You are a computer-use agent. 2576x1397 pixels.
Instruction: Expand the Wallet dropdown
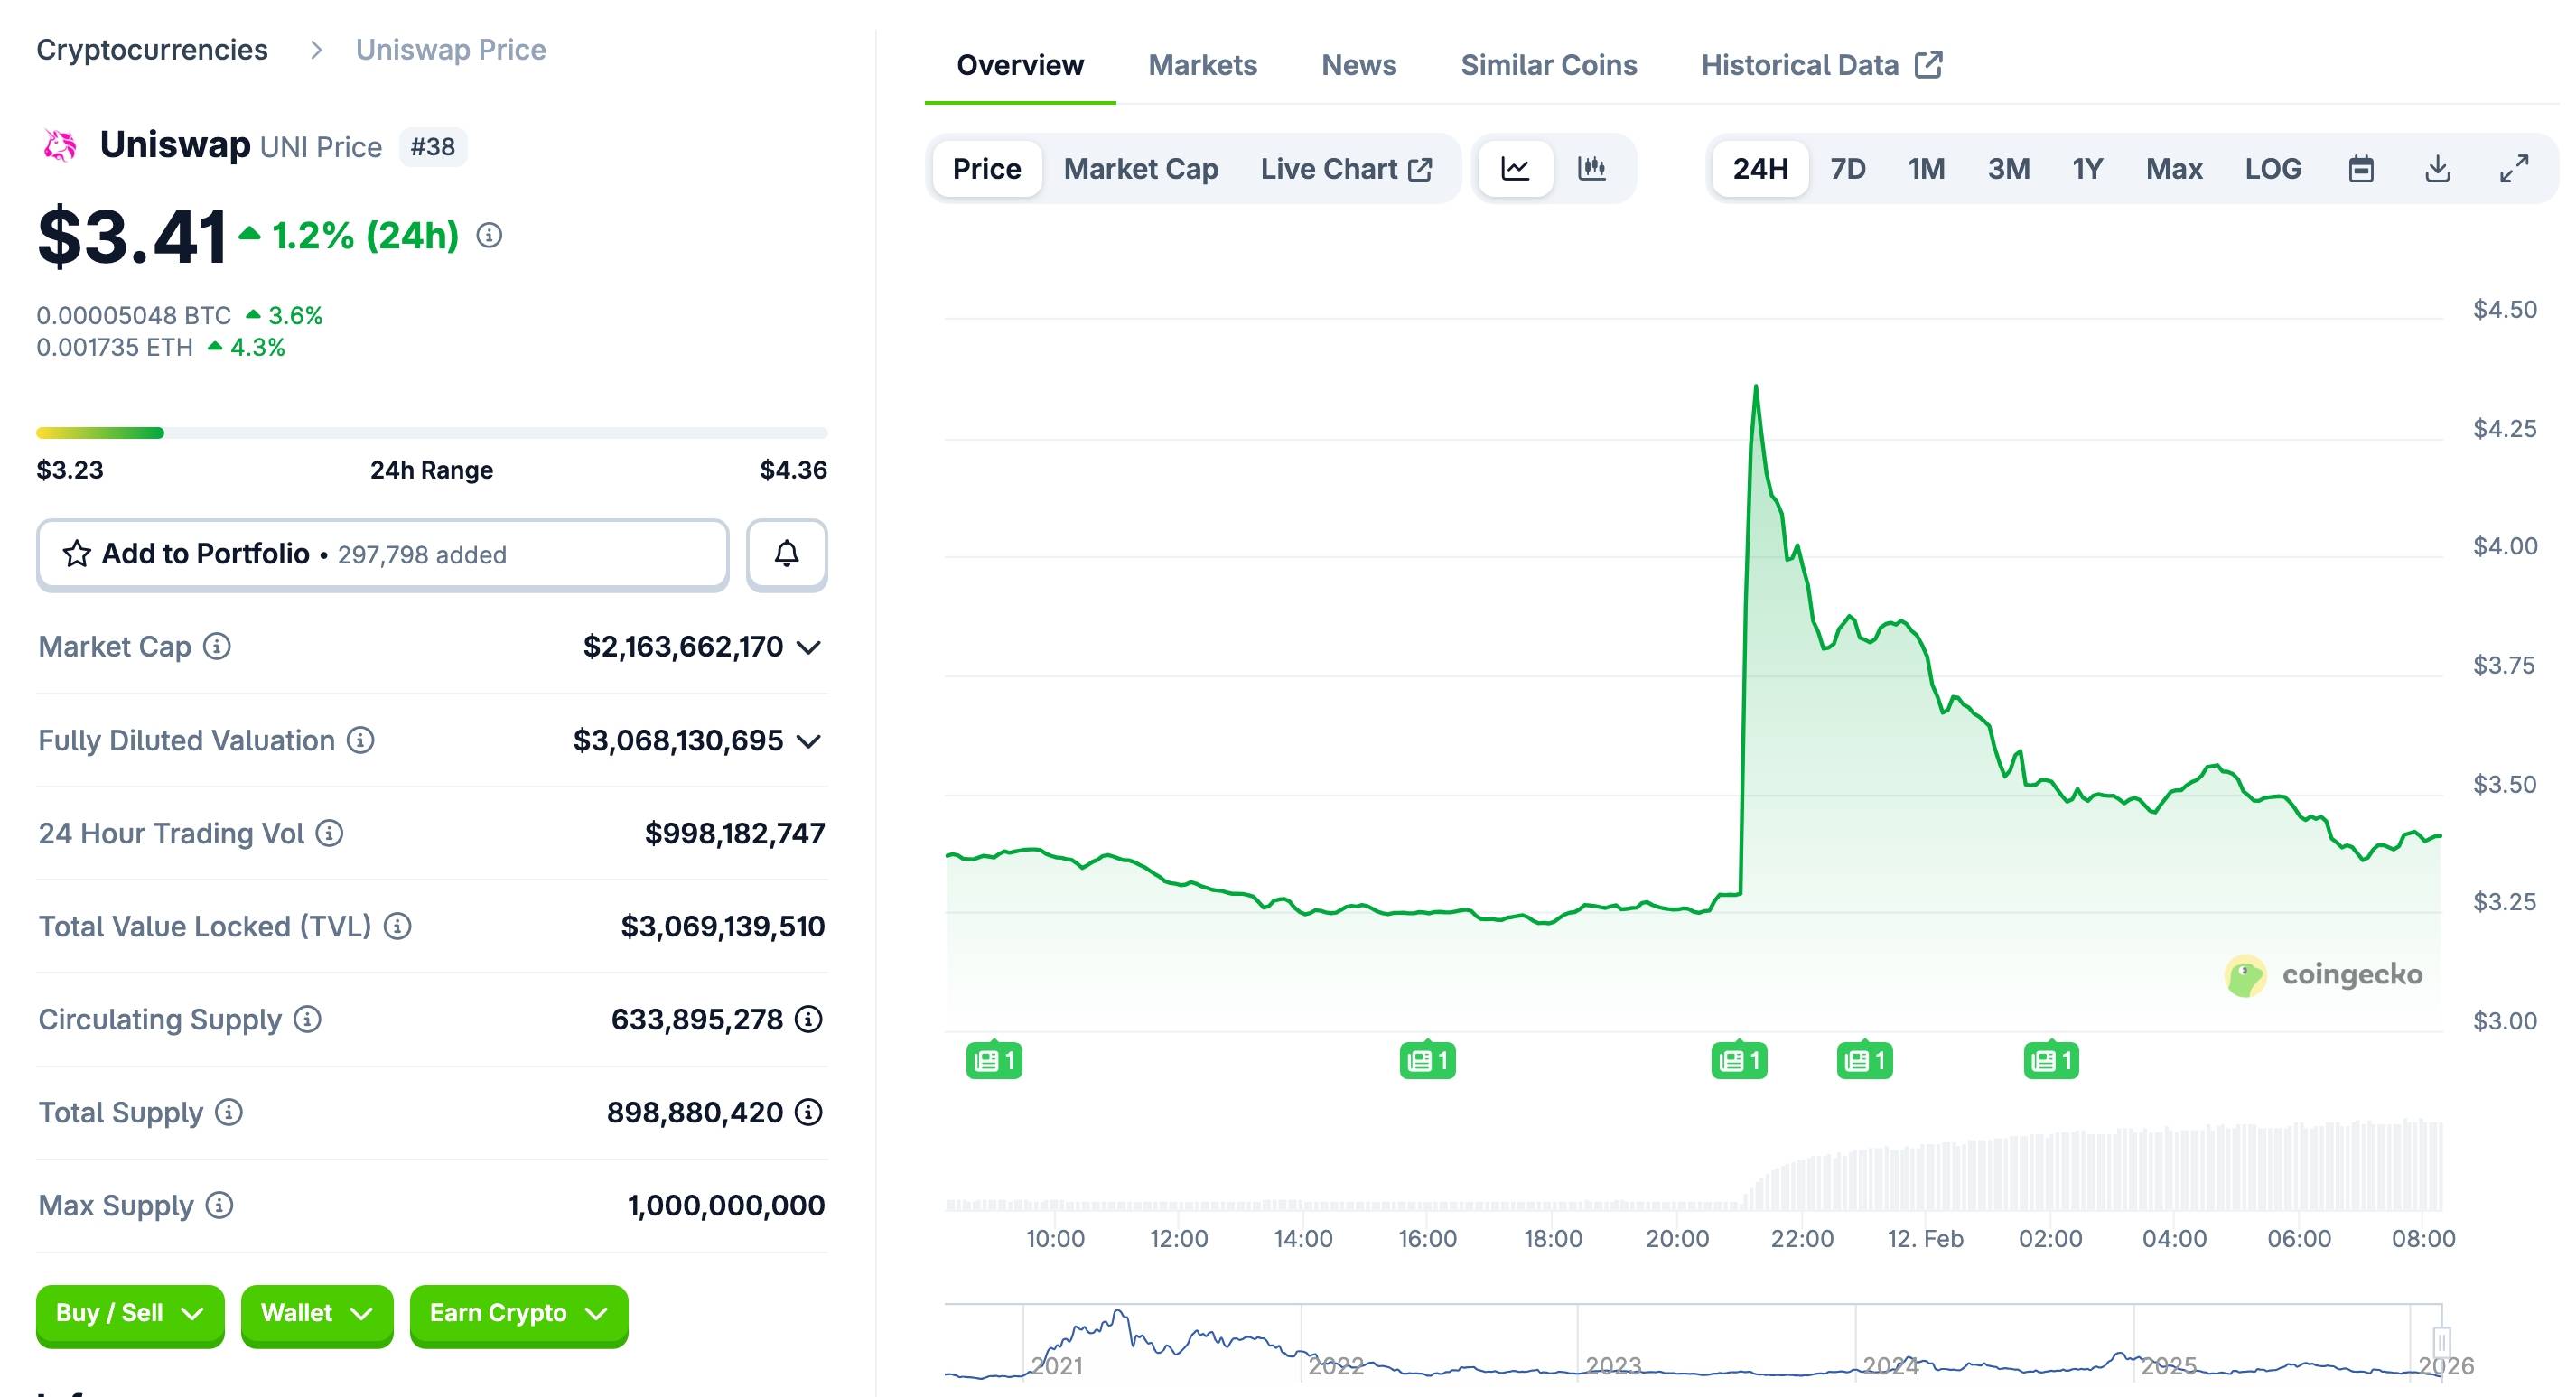[316, 1314]
